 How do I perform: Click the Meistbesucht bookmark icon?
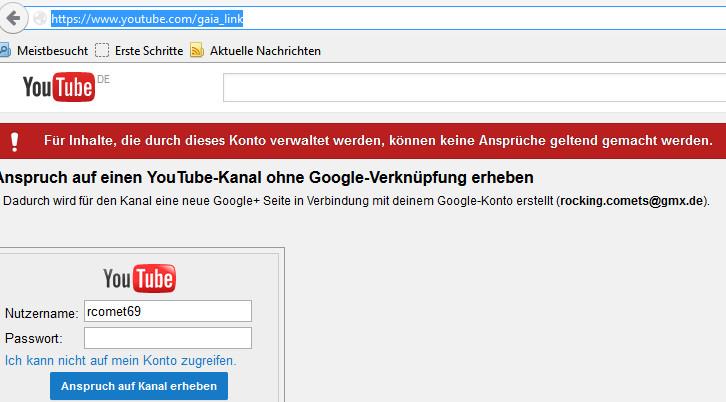coord(5,50)
